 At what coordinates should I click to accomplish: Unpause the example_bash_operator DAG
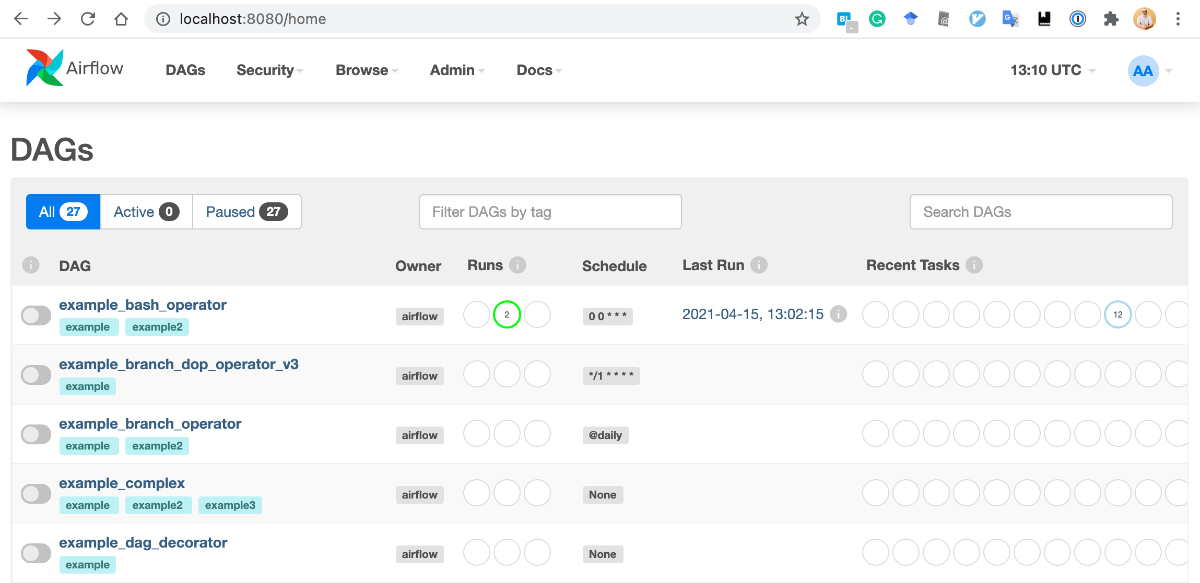pyautogui.click(x=36, y=316)
